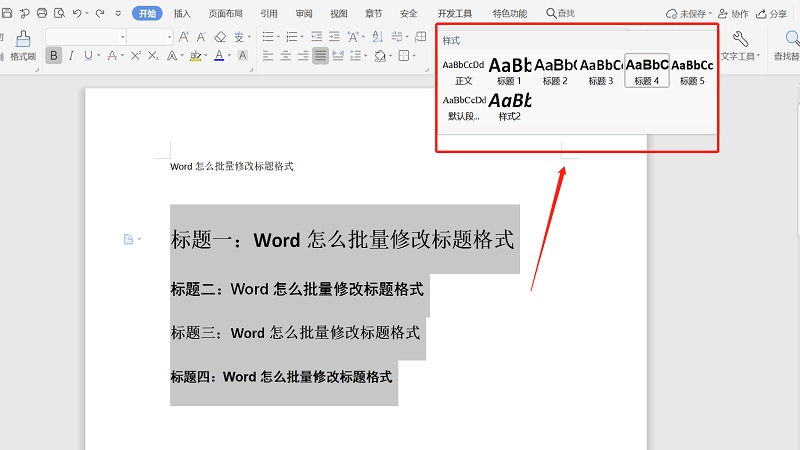Open the 页面布局 ribbon tab
This screenshot has width=800, height=450.
pyautogui.click(x=225, y=14)
